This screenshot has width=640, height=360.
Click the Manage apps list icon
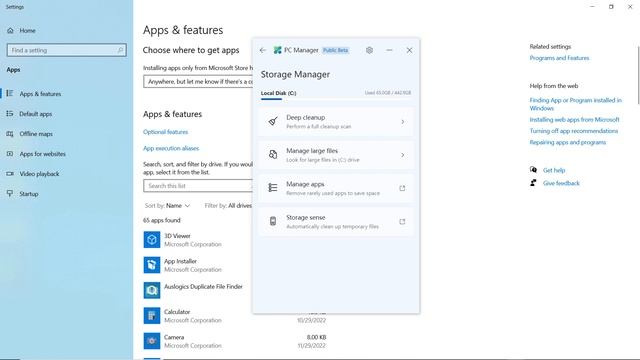(x=273, y=188)
